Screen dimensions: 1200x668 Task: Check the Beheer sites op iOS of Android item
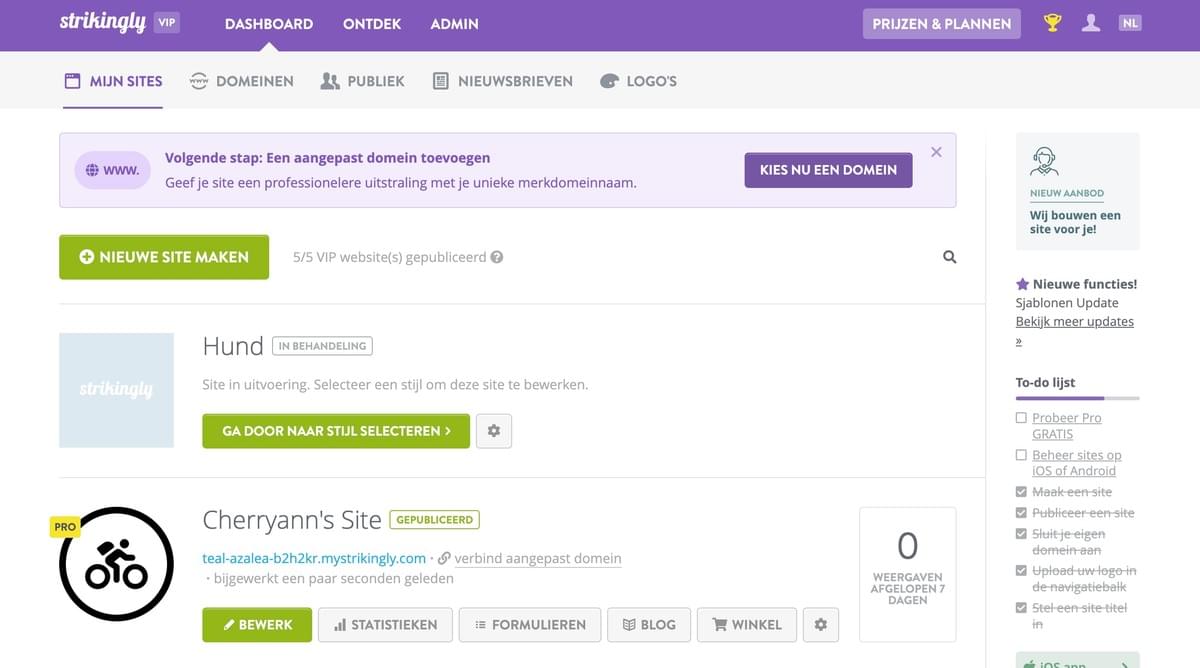click(1021, 454)
